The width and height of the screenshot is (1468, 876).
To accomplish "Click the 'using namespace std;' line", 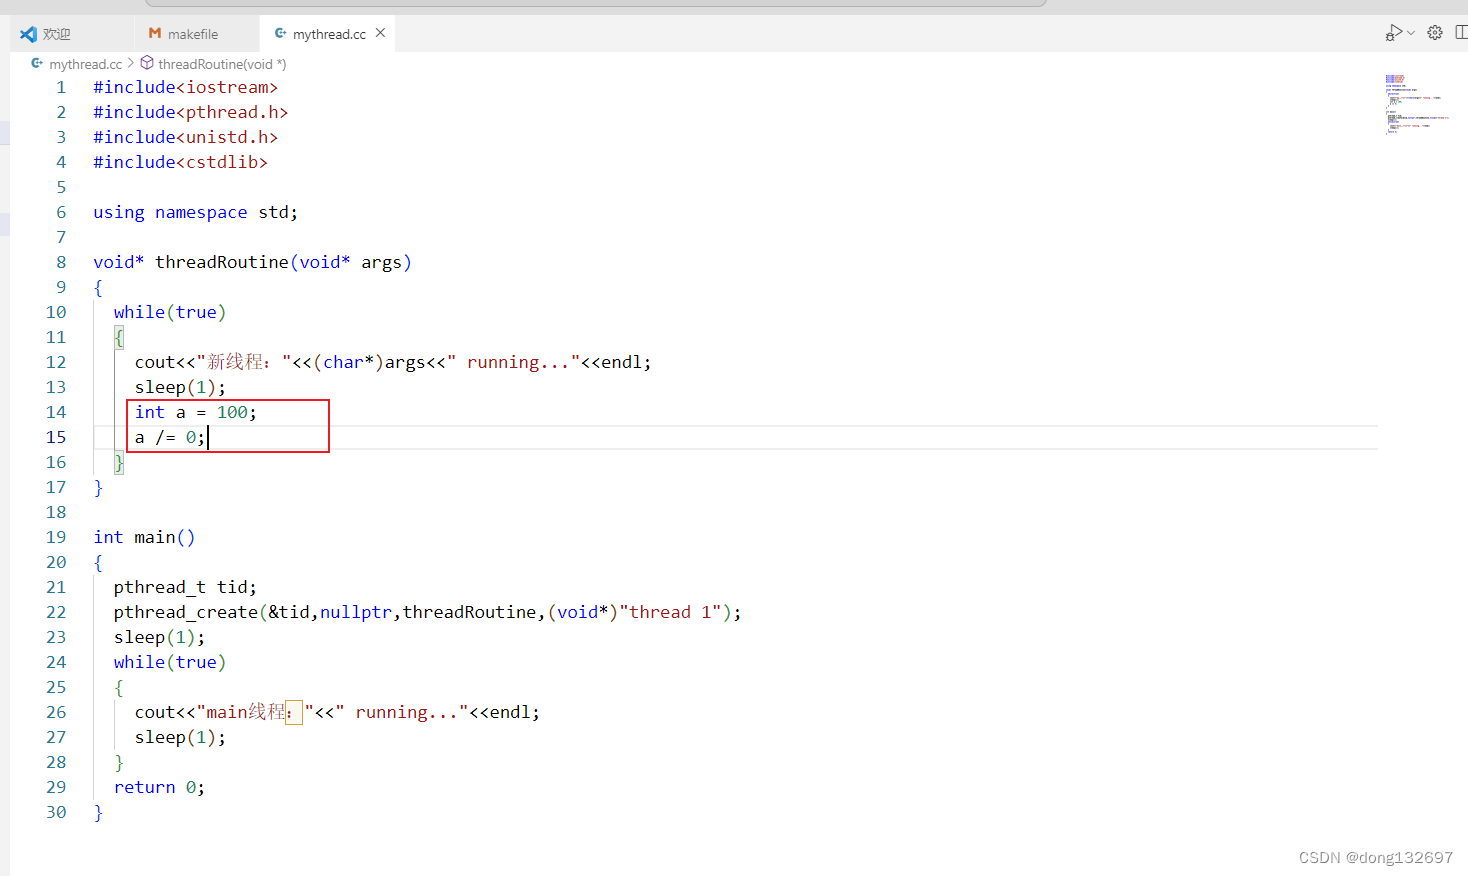I will pyautogui.click(x=196, y=212).
